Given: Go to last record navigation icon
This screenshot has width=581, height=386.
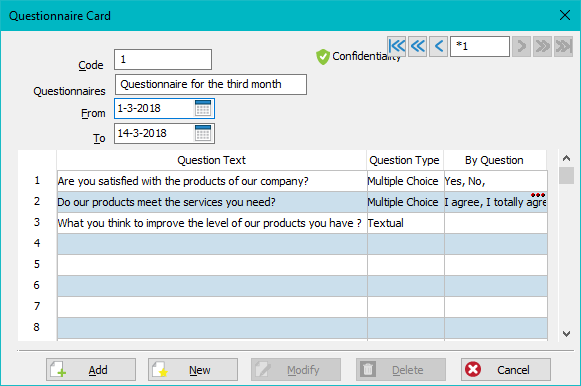Looking at the screenshot, I should coord(564,46).
